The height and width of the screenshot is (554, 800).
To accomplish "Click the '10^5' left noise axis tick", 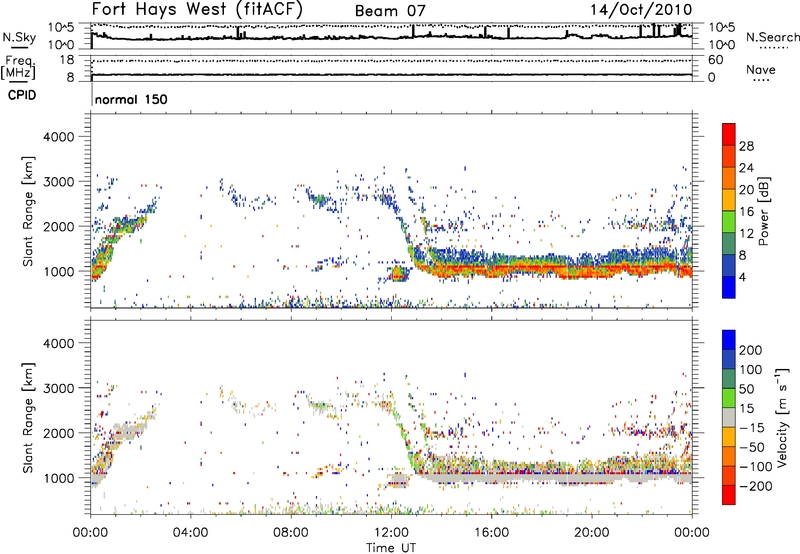I will coord(61,28).
